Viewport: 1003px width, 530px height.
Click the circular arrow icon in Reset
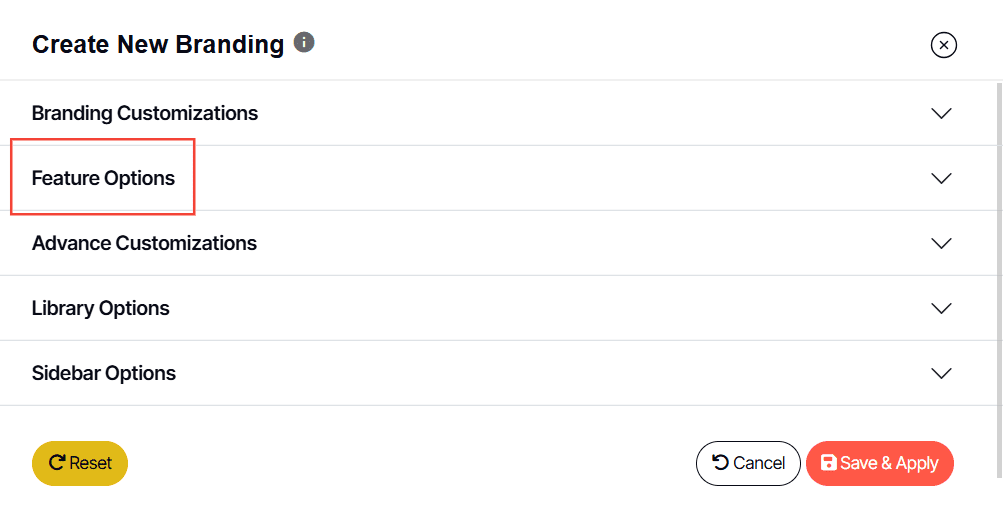tap(57, 463)
